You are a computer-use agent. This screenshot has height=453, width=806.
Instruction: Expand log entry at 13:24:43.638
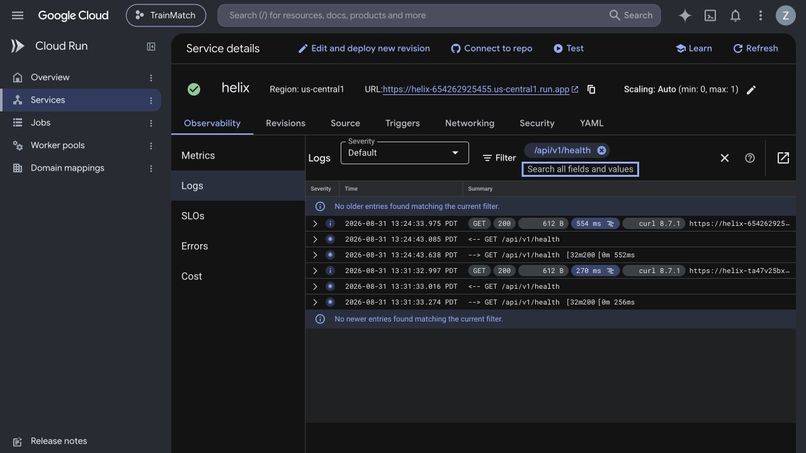315,255
